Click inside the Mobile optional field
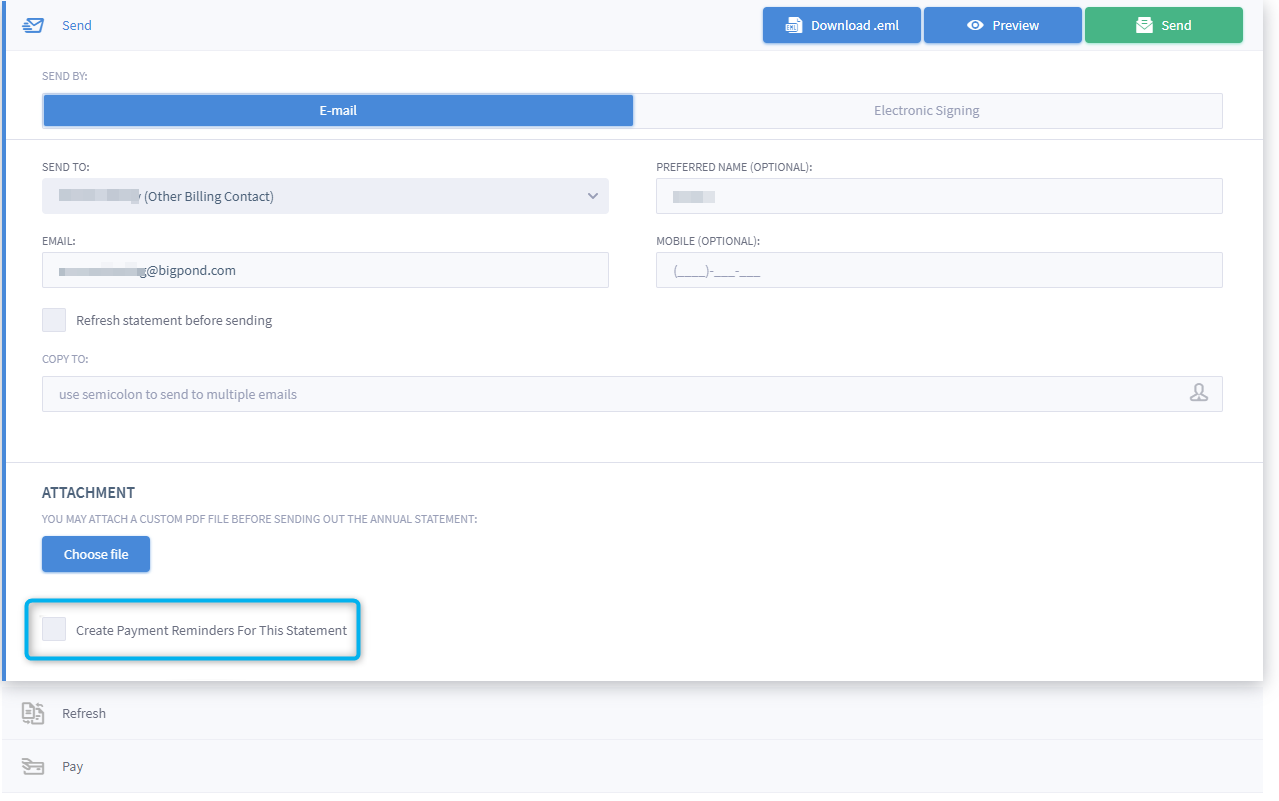The width and height of the screenshot is (1279, 801). [x=939, y=270]
